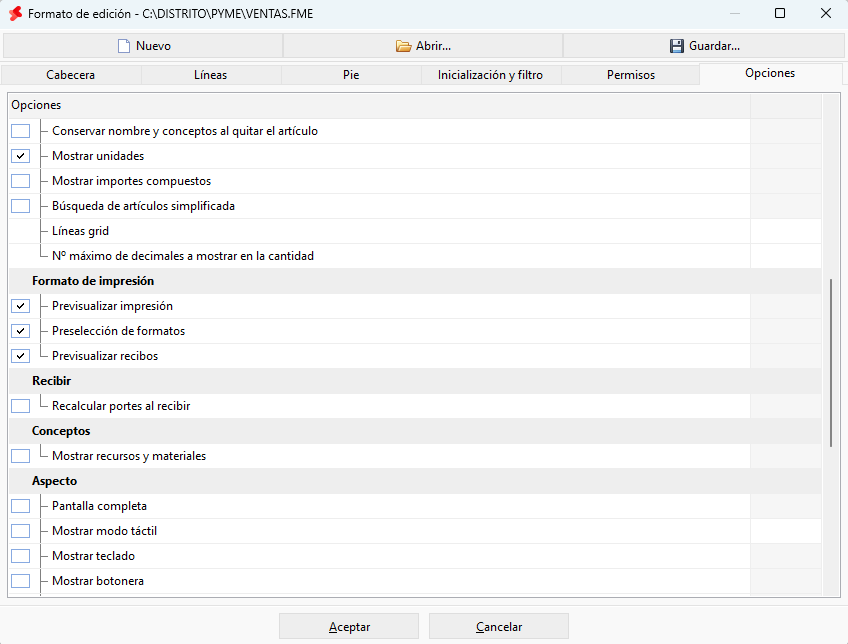Click the Aceptar button

pyautogui.click(x=349, y=627)
